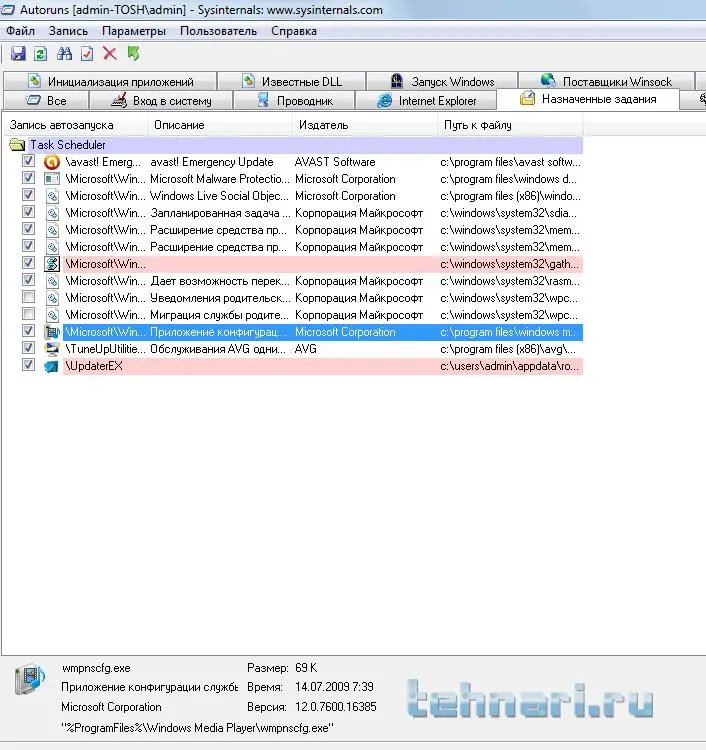Sort by Путь к файлу column header
This screenshot has height=750, width=706.
coord(510,125)
